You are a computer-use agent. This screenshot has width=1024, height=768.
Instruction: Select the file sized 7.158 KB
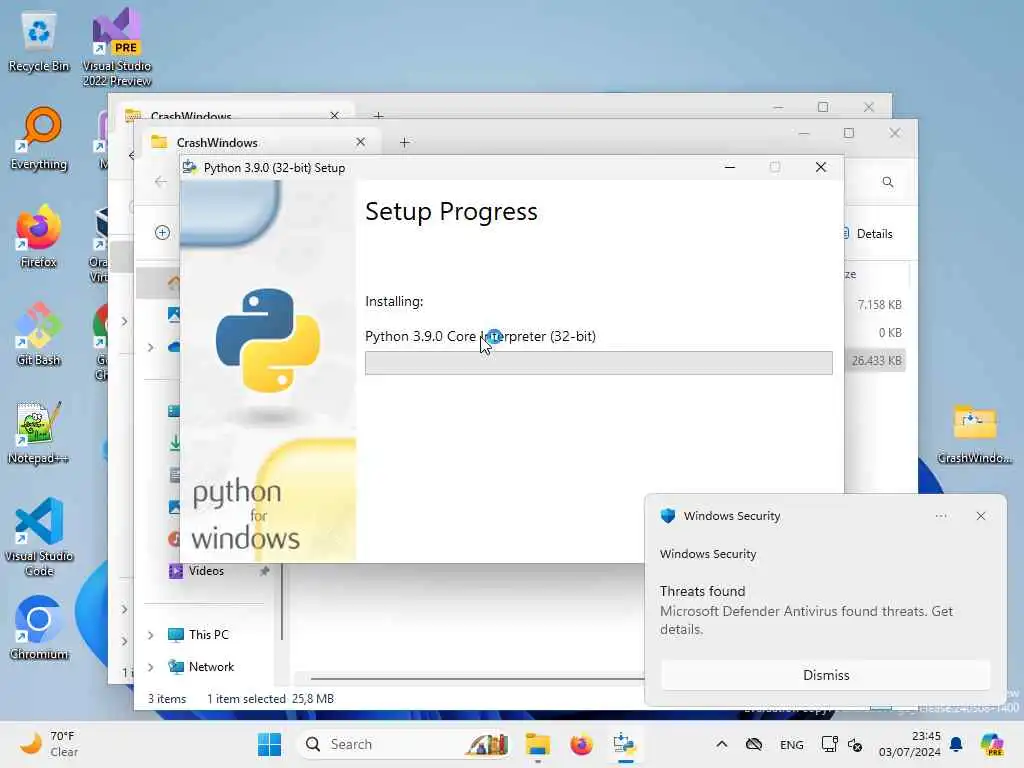click(x=879, y=305)
